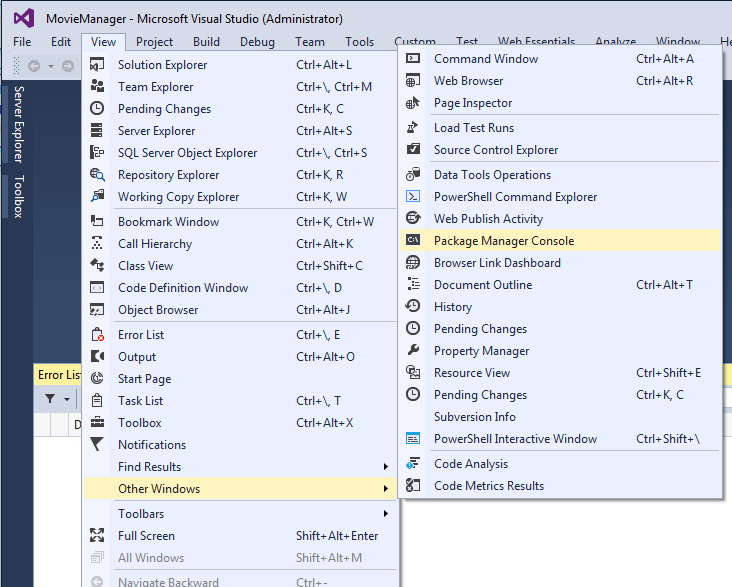Click the Toolbox briefcase icon in menu
Screen dimensions: 732x587
click(x=97, y=423)
